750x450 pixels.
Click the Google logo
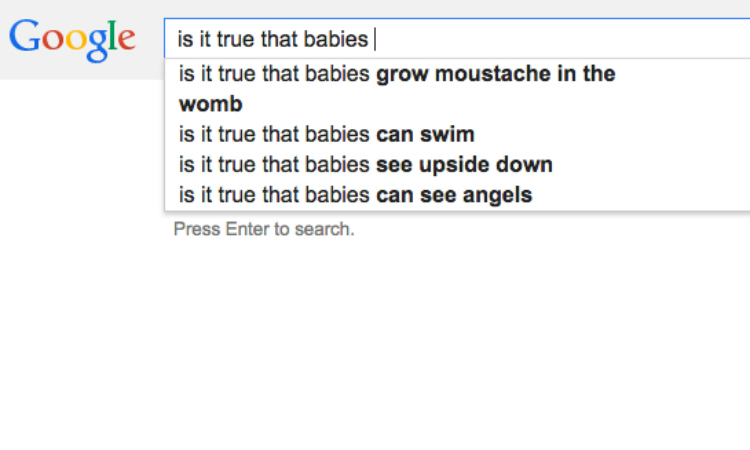[x=72, y=40]
